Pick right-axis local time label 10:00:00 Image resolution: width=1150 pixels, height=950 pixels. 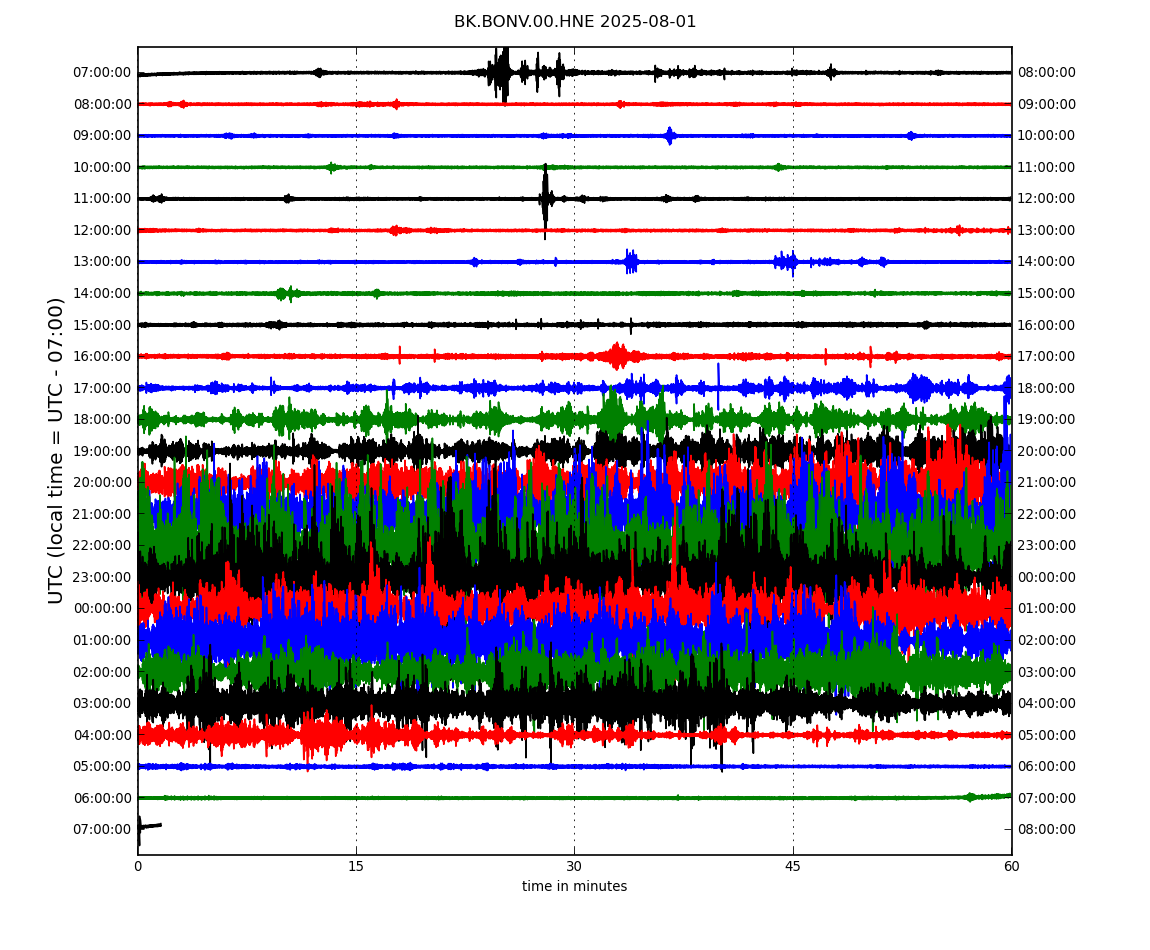click(1047, 136)
